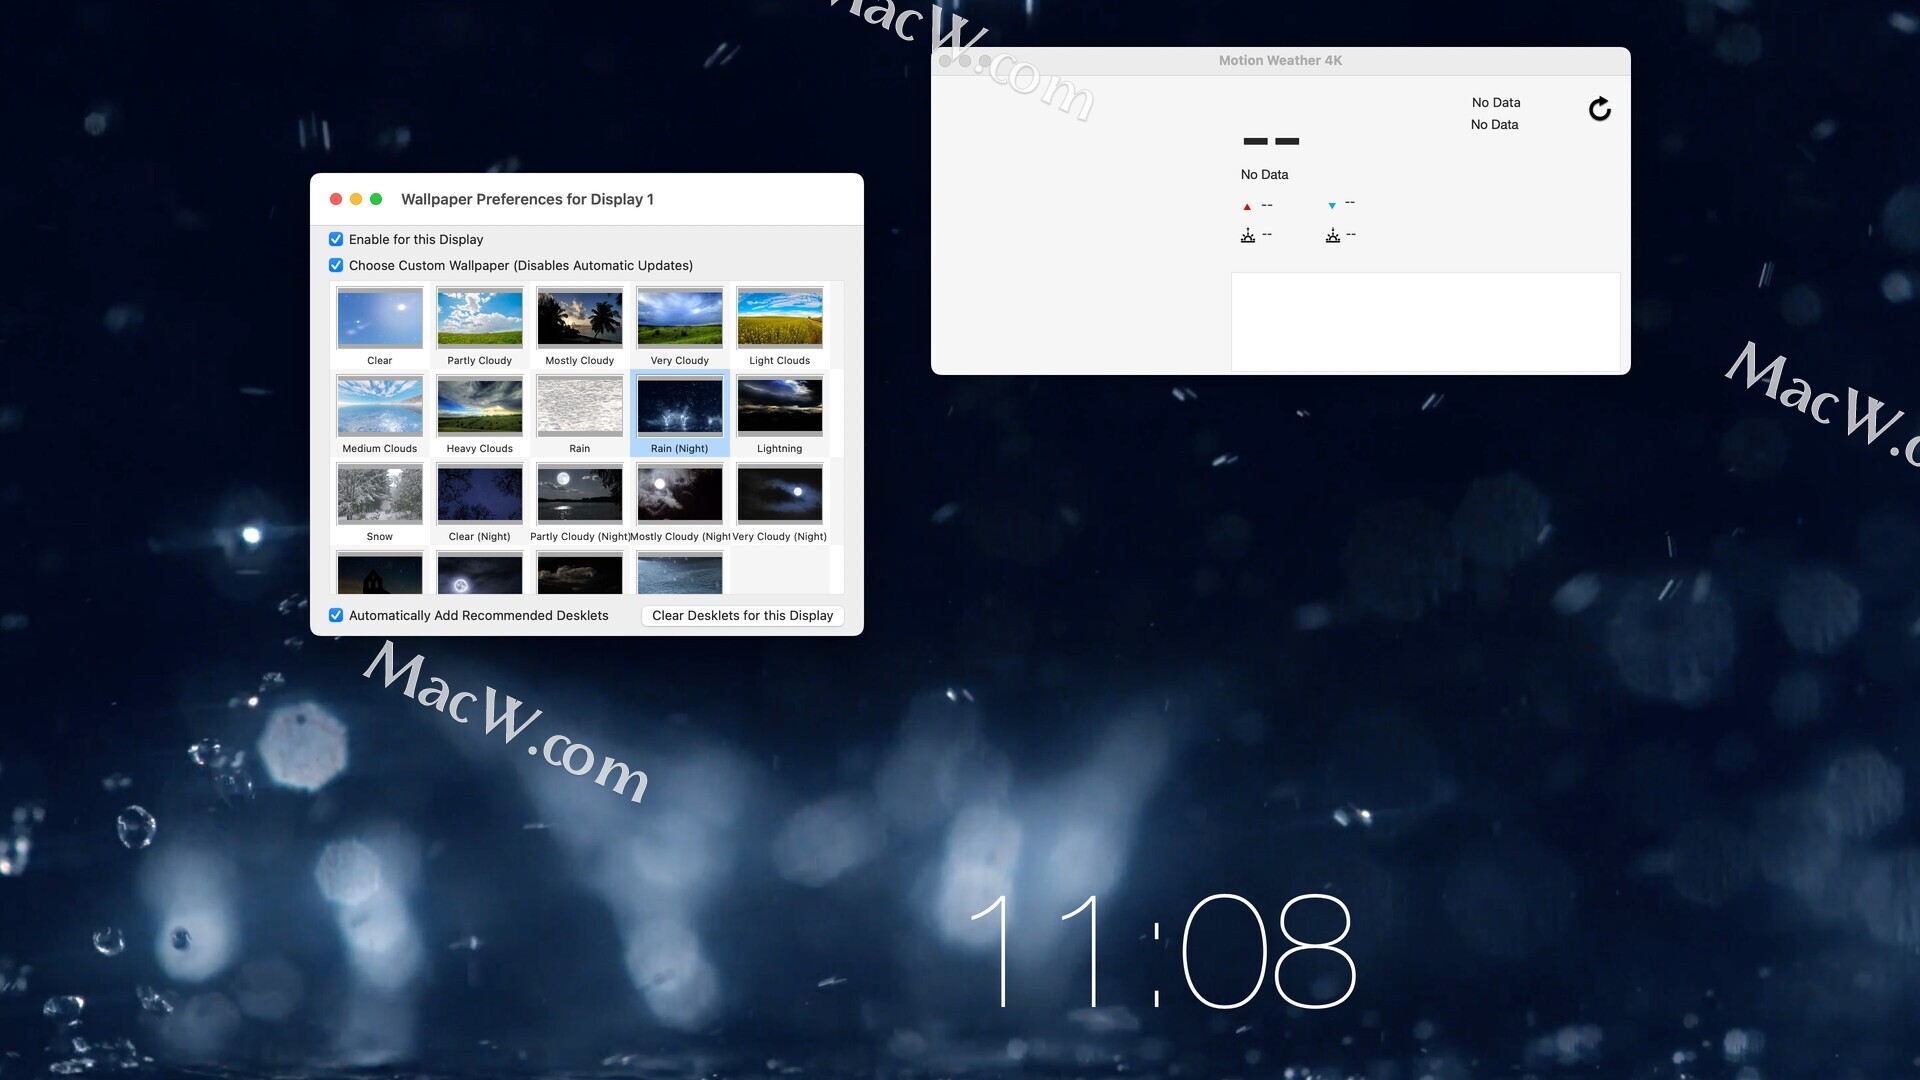This screenshot has width=1920, height=1080.
Task: Minimize Wallpaper Preferences with the yellow button
Action: [x=356, y=199]
